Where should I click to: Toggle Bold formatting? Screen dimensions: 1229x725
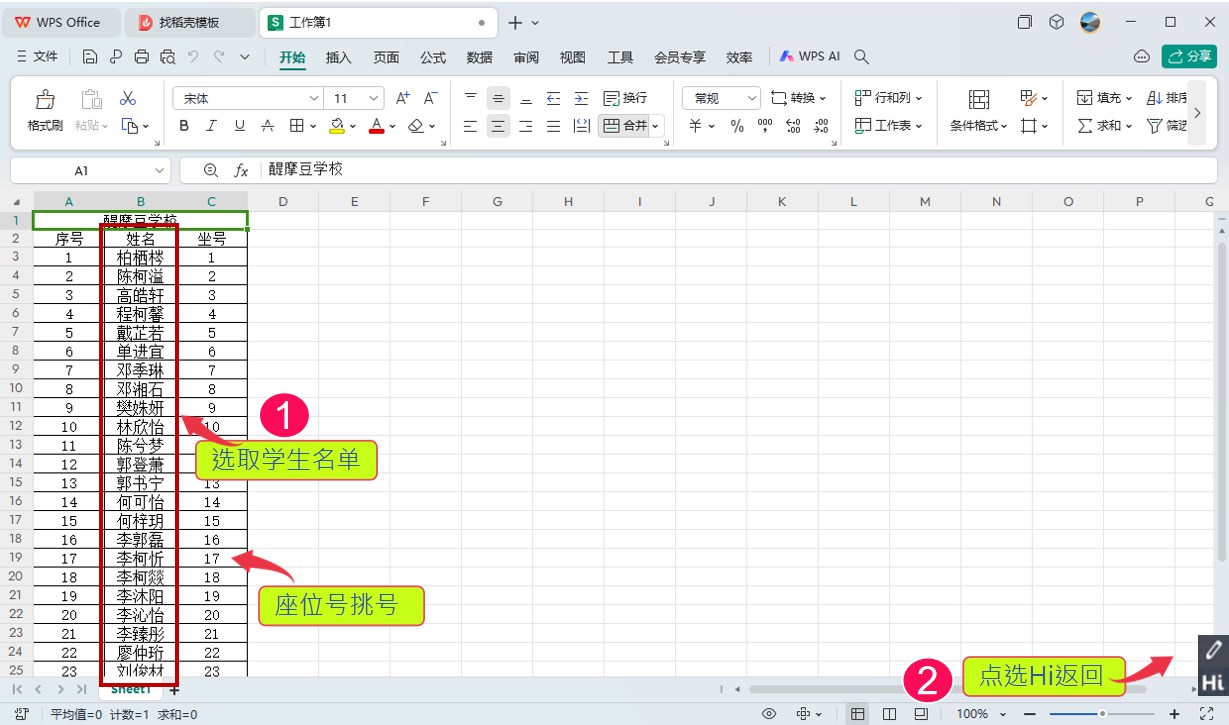pos(184,126)
